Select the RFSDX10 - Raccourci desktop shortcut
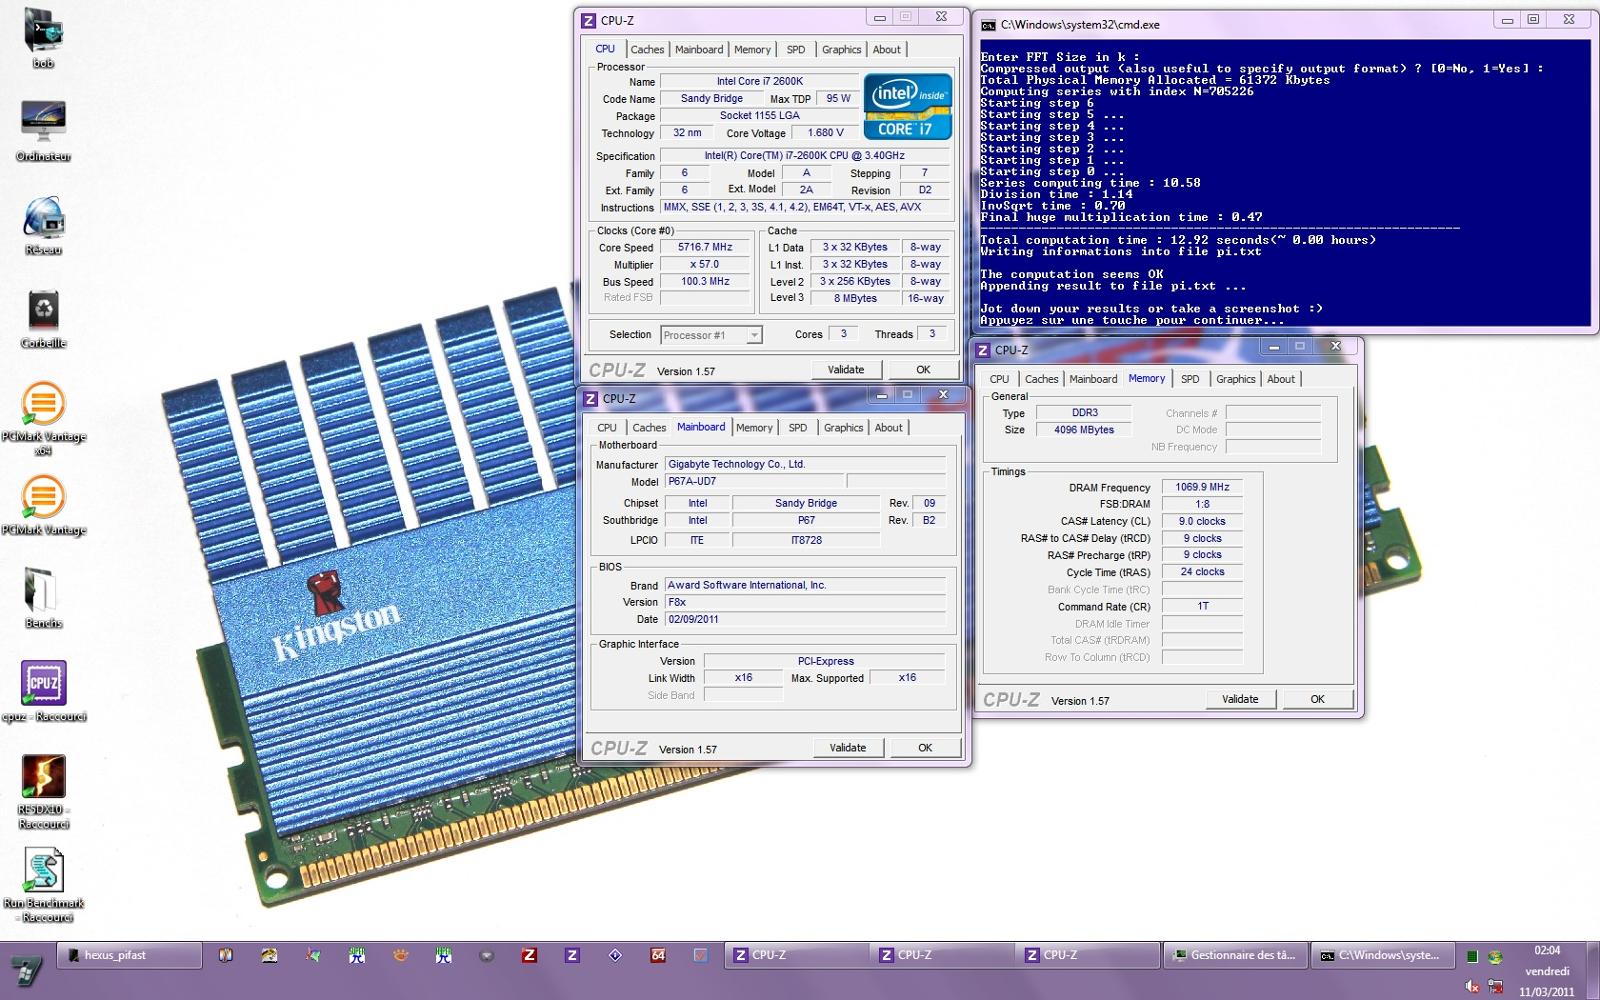 point(43,791)
